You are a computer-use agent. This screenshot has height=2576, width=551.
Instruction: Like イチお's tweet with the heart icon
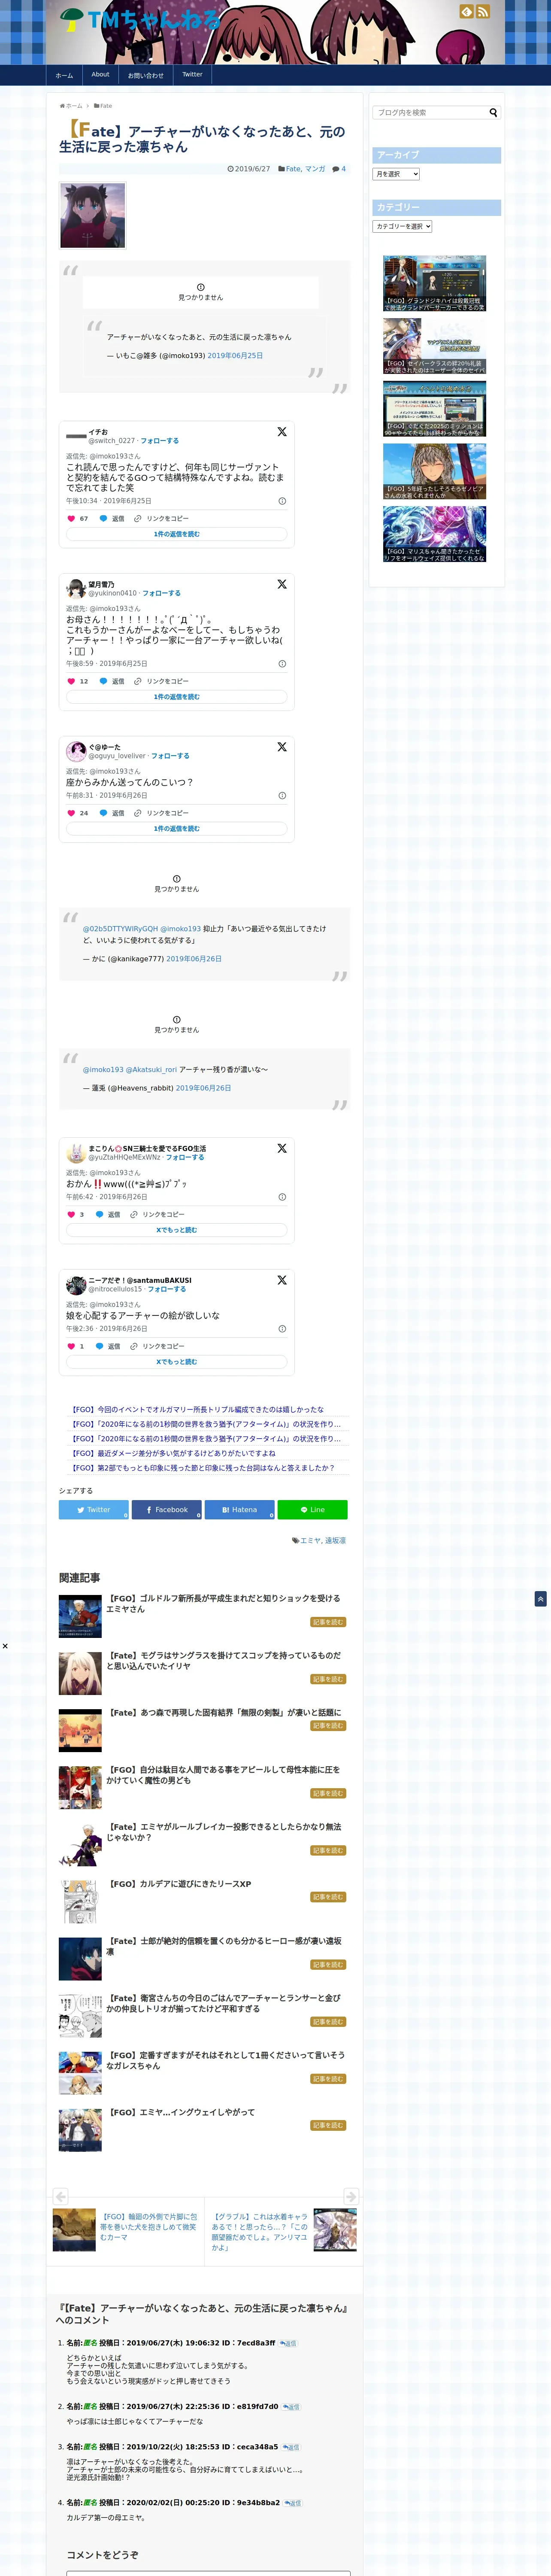coord(71,518)
